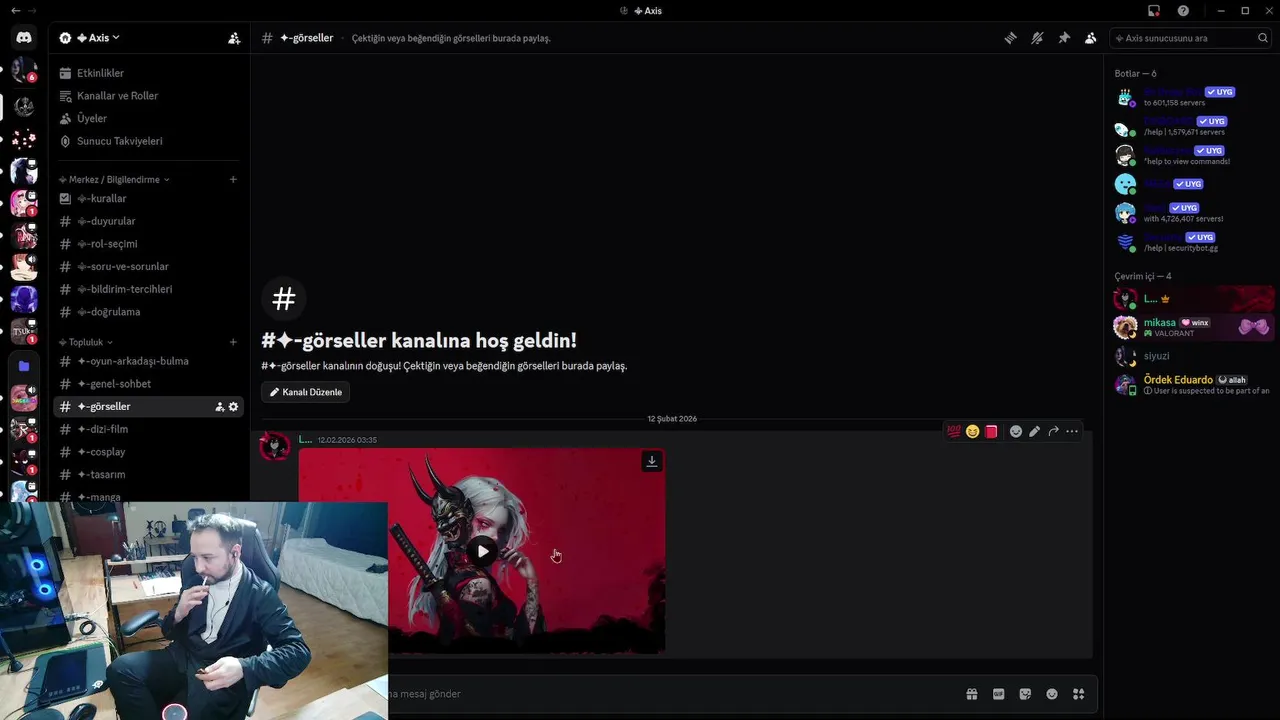Open Discord home direct messages

[24, 38]
